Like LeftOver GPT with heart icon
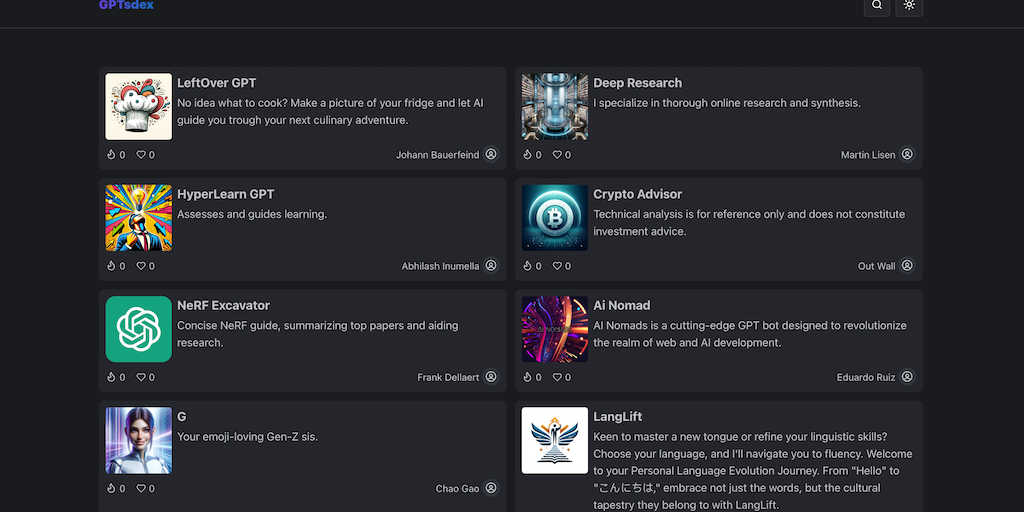The width and height of the screenshot is (1024, 512). [x=140, y=155]
